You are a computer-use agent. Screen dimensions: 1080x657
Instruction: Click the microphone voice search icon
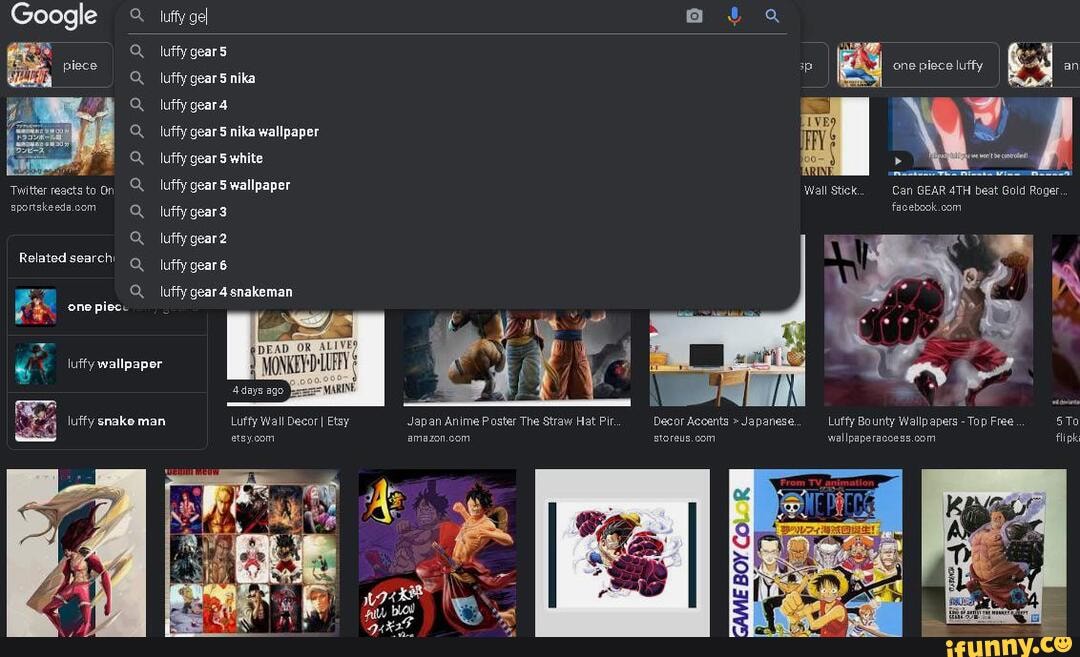(734, 16)
